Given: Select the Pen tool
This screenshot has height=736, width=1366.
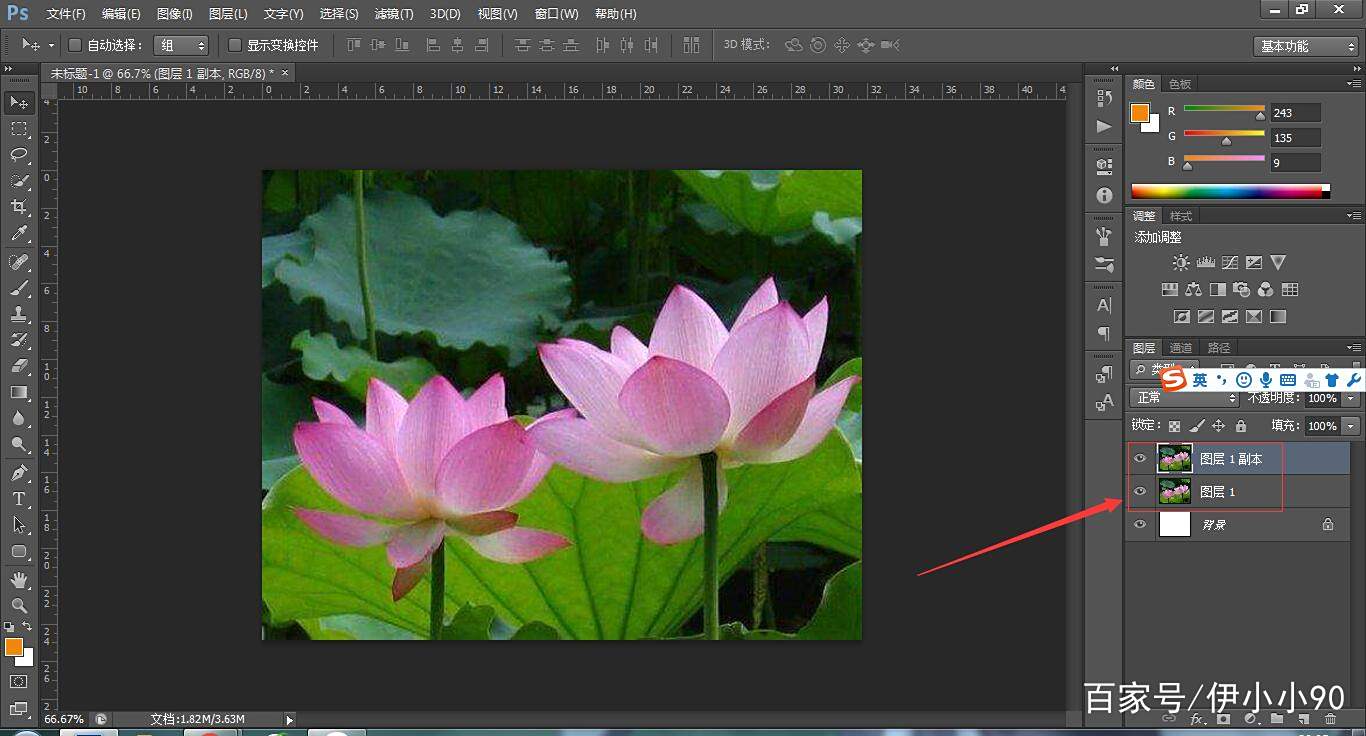Looking at the screenshot, I should (19, 472).
